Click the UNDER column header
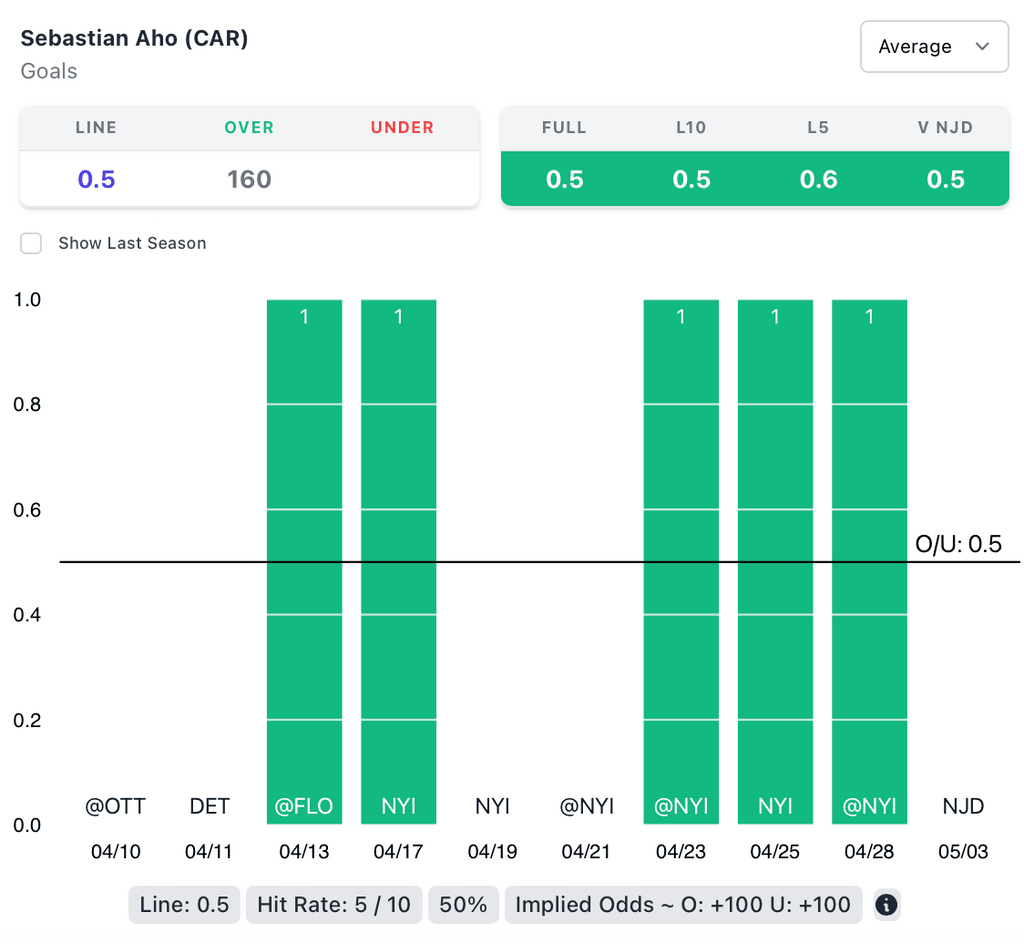The image size is (1024, 944). (x=402, y=127)
